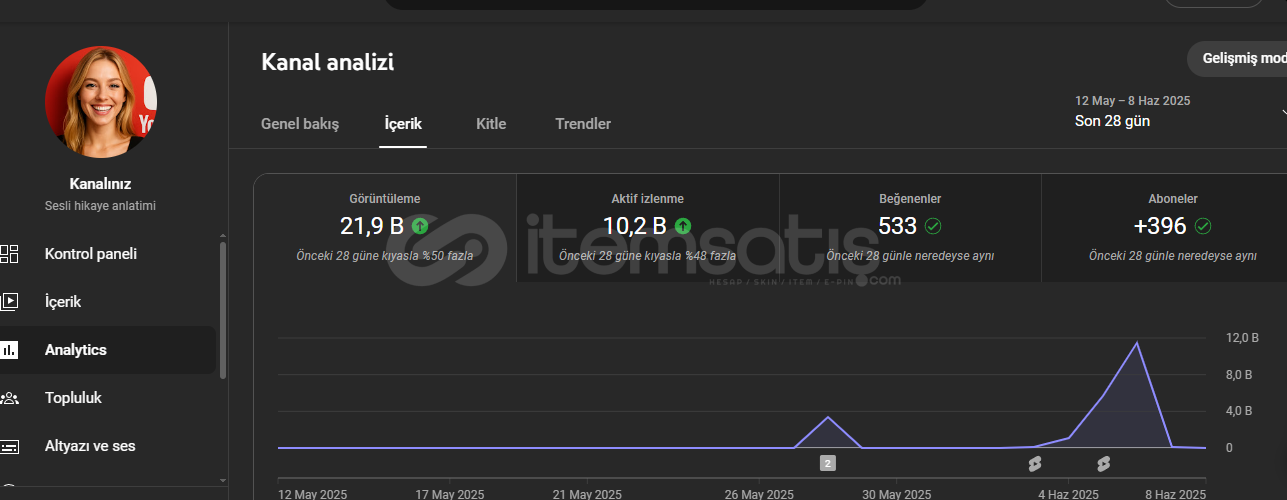Image resolution: width=1287 pixels, height=500 pixels.
Task: Select the Analytics bar chart icon
Action: pyautogui.click(x=9, y=350)
